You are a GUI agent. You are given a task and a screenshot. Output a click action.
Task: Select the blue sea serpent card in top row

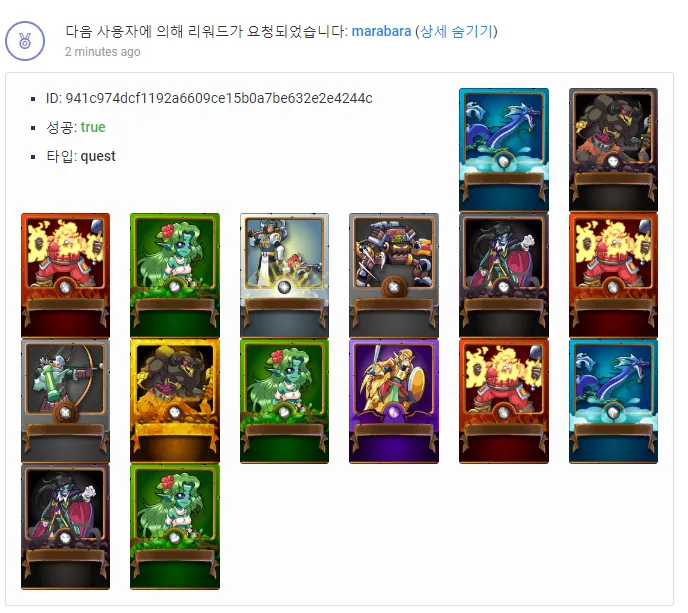click(504, 150)
